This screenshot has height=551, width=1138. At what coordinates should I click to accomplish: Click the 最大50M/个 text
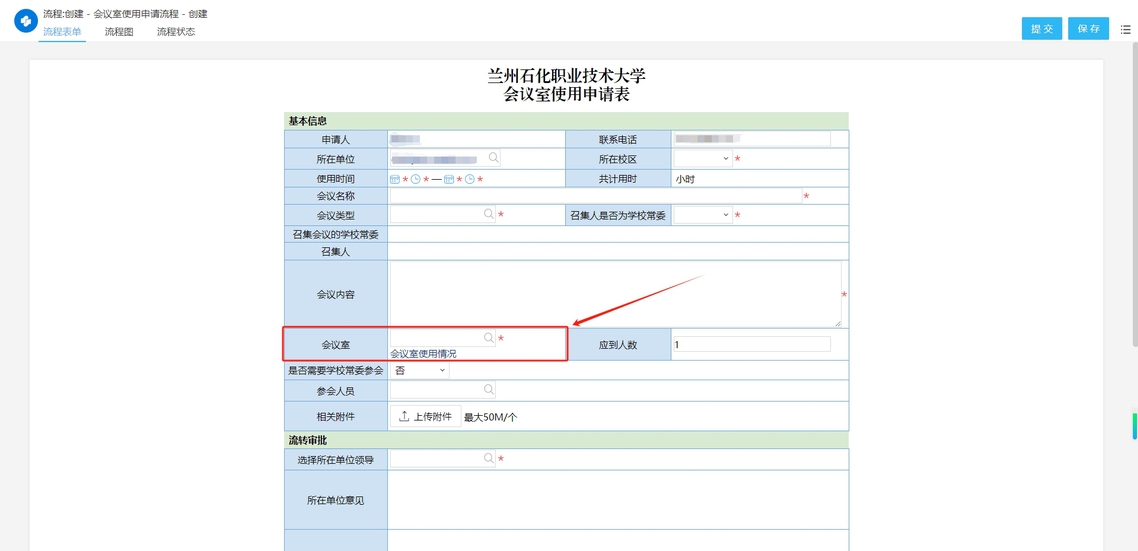click(x=491, y=417)
